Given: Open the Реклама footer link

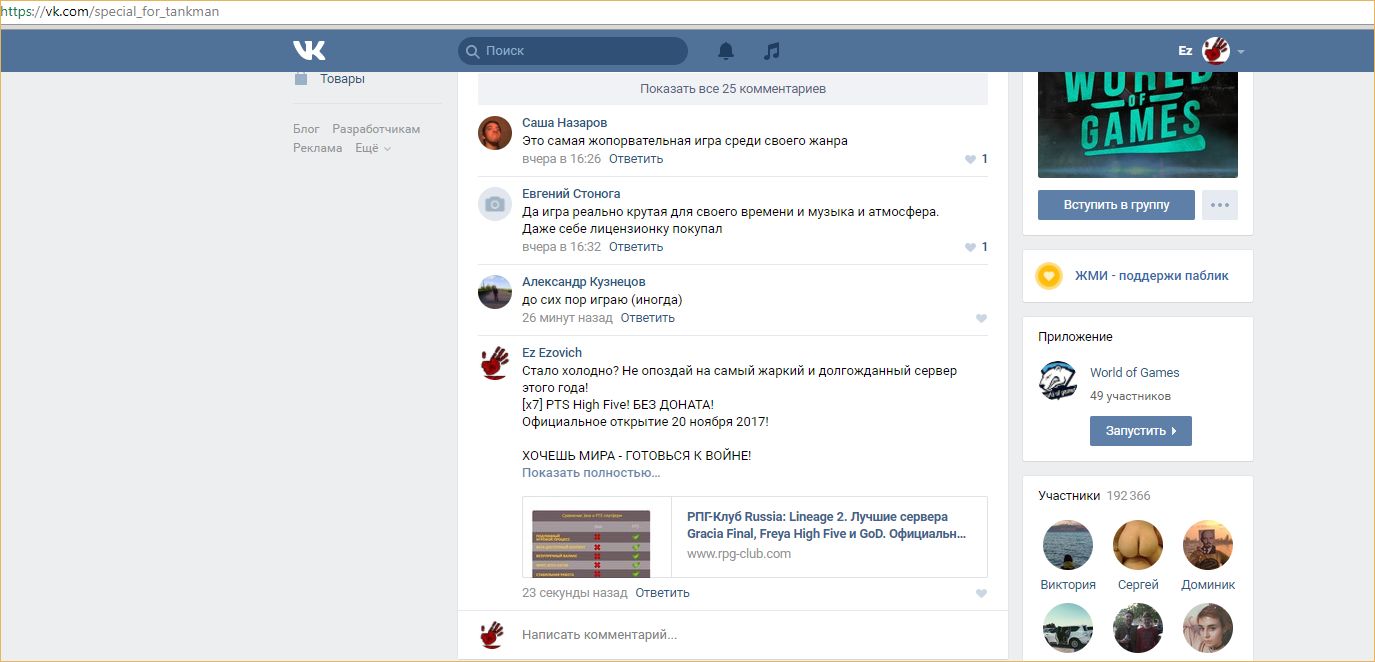Looking at the screenshot, I should (x=318, y=148).
